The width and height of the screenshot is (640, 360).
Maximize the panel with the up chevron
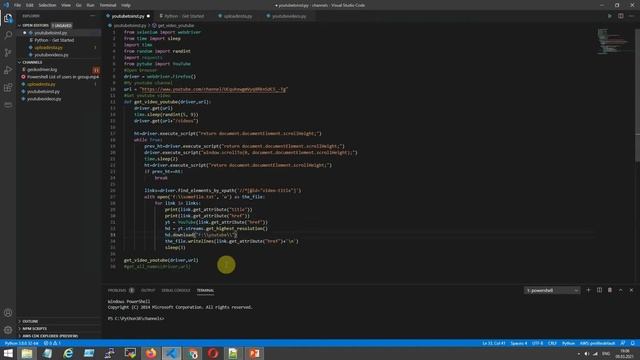pyautogui.click(x=620, y=290)
